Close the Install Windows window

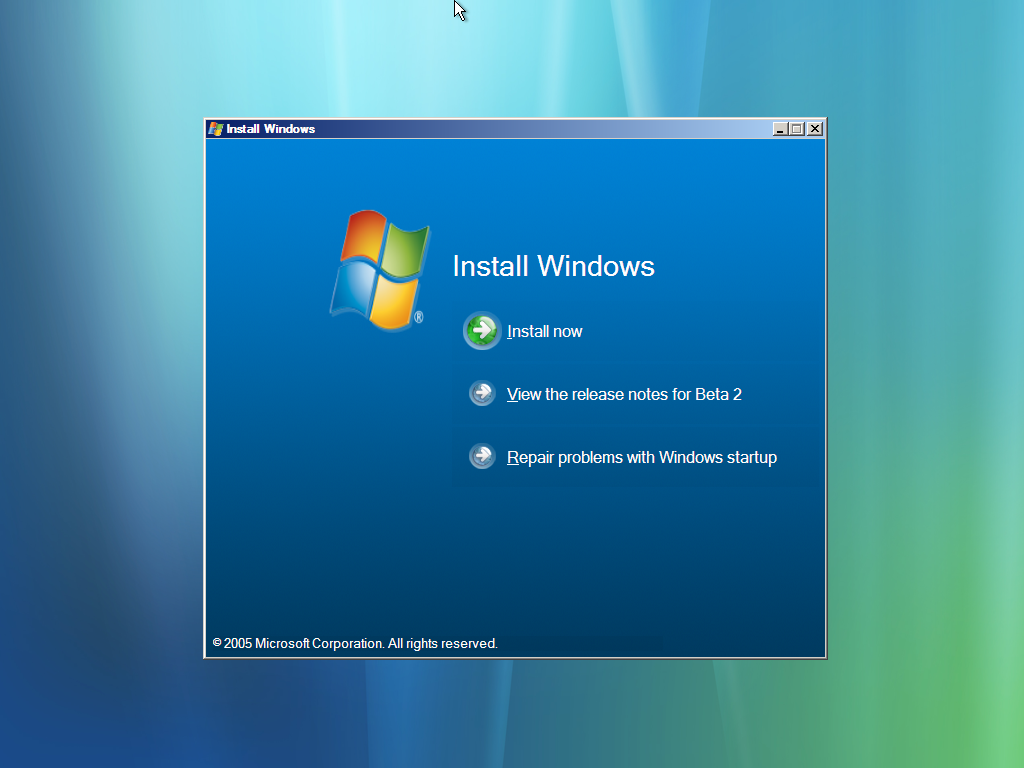[814, 129]
